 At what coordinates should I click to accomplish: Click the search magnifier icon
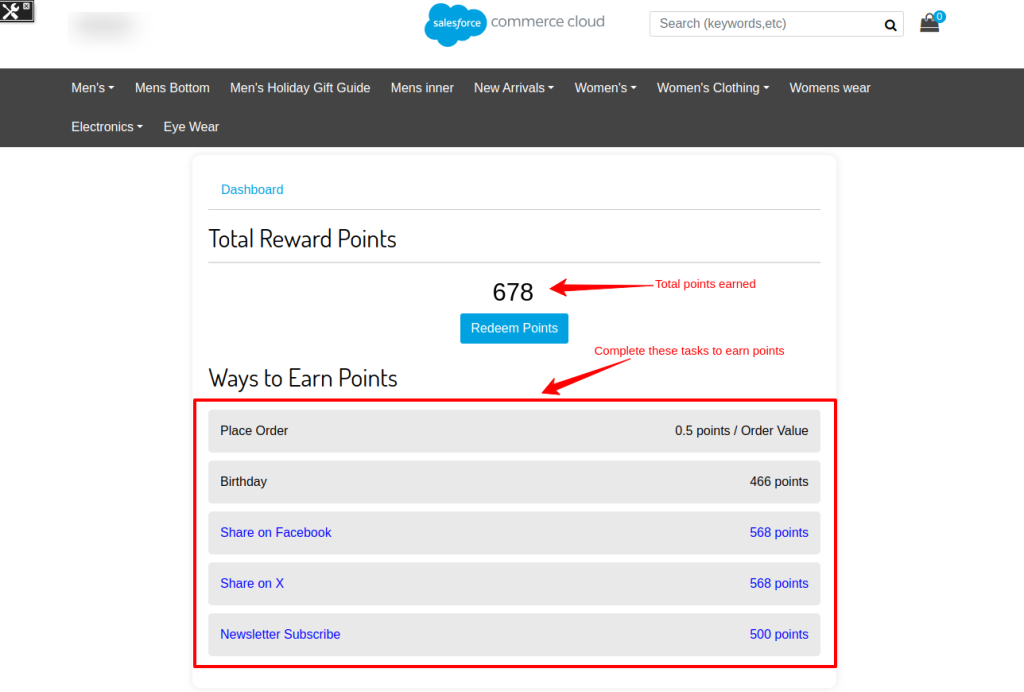point(890,25)
